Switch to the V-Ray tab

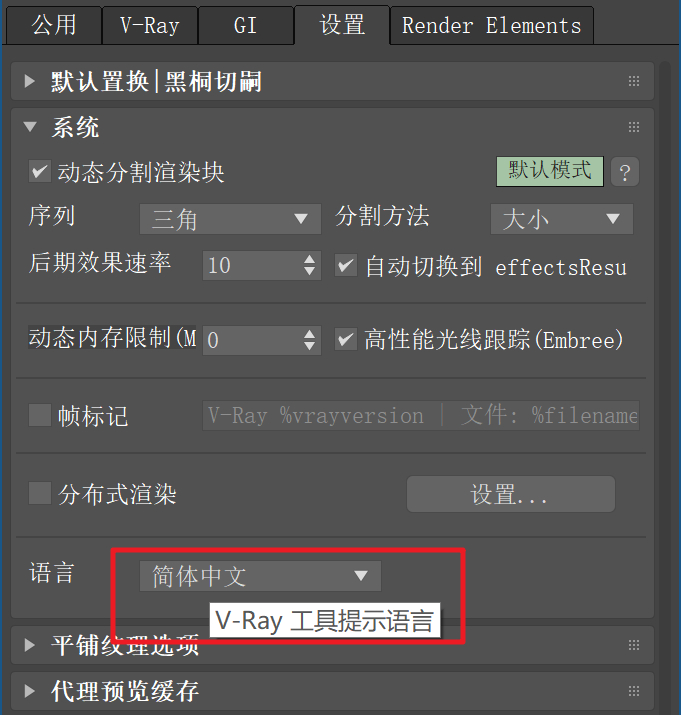pos(150,26)
